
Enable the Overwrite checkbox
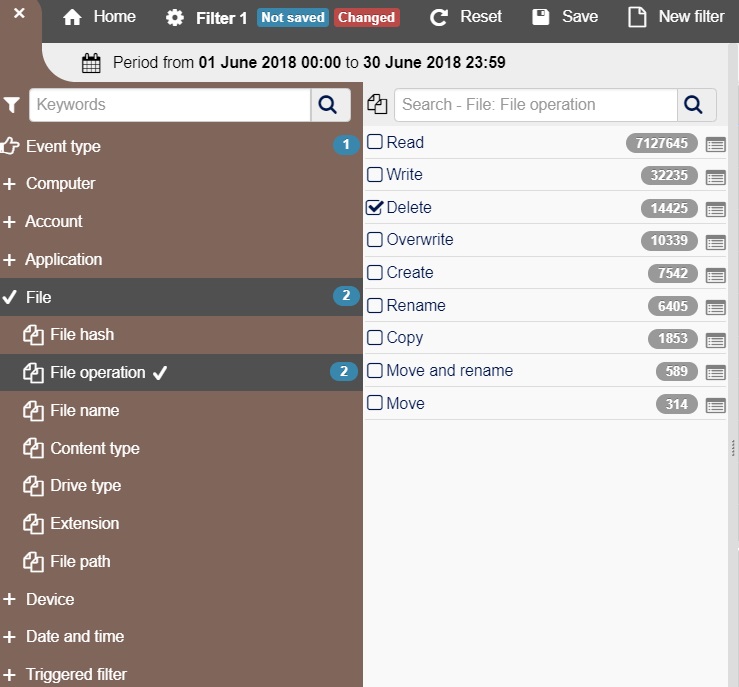[x=375, y=240]
